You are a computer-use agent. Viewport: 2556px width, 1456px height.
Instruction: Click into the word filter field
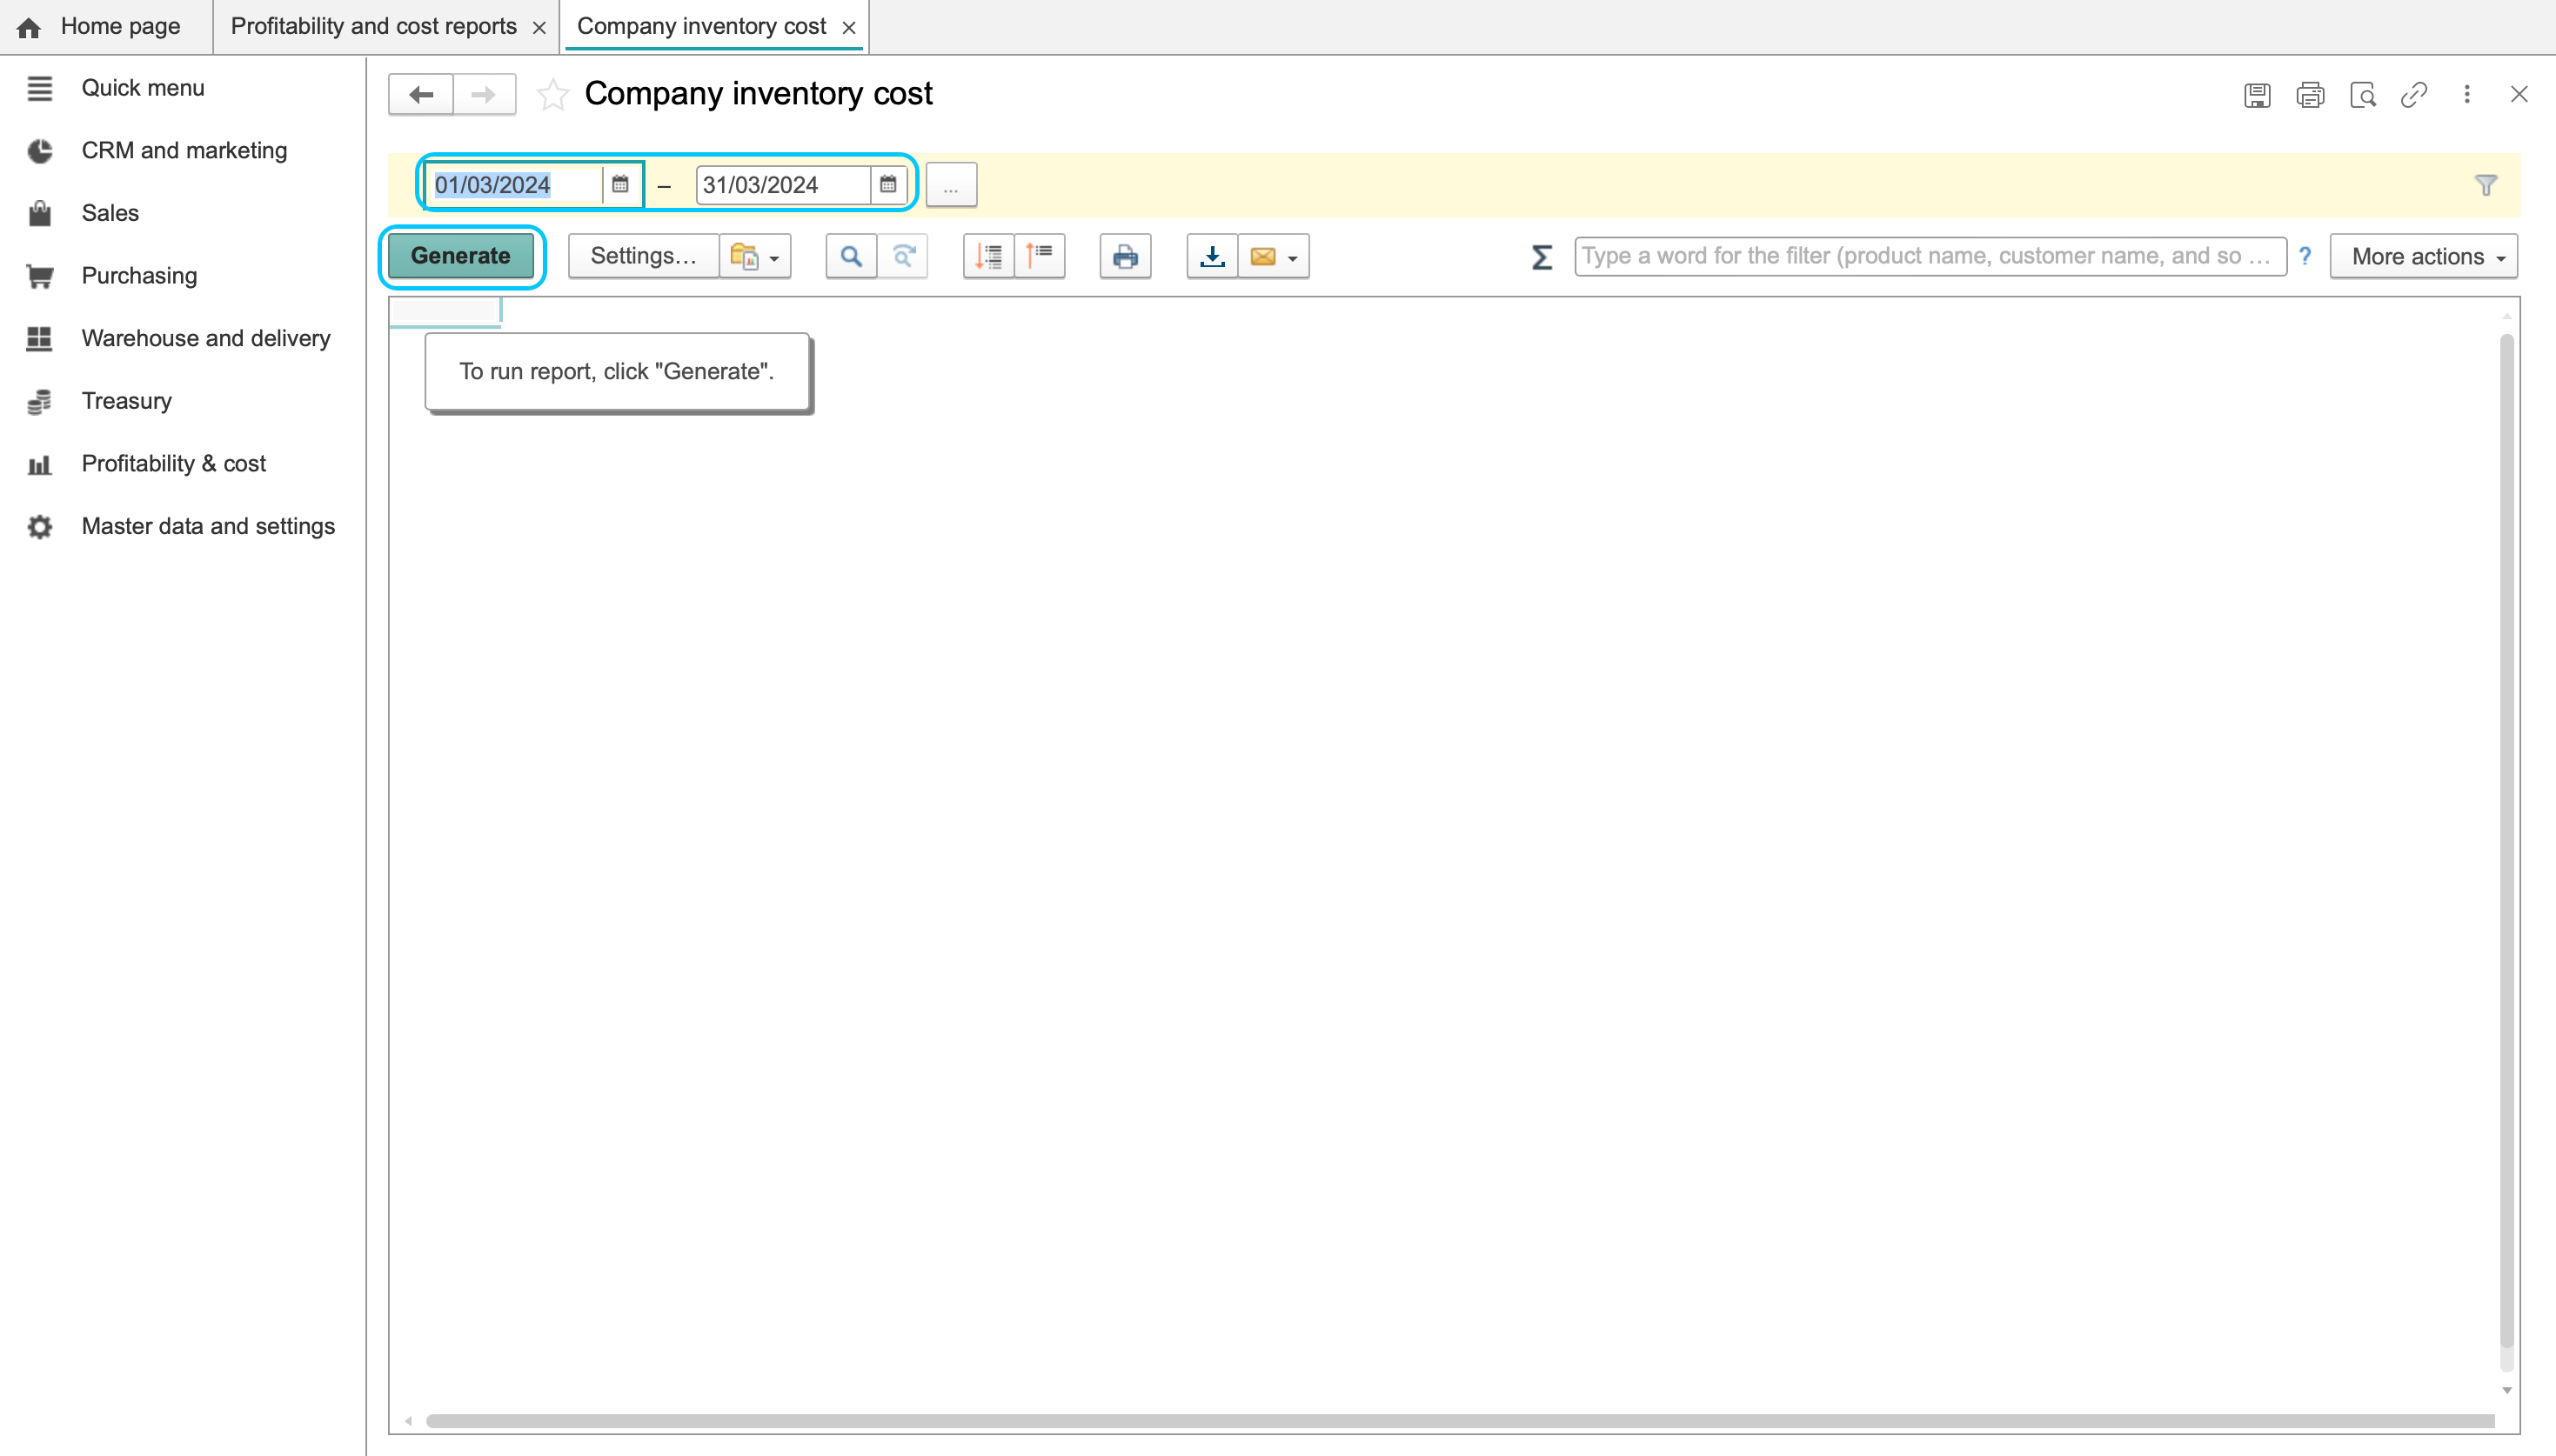[x=1930, y=256]
